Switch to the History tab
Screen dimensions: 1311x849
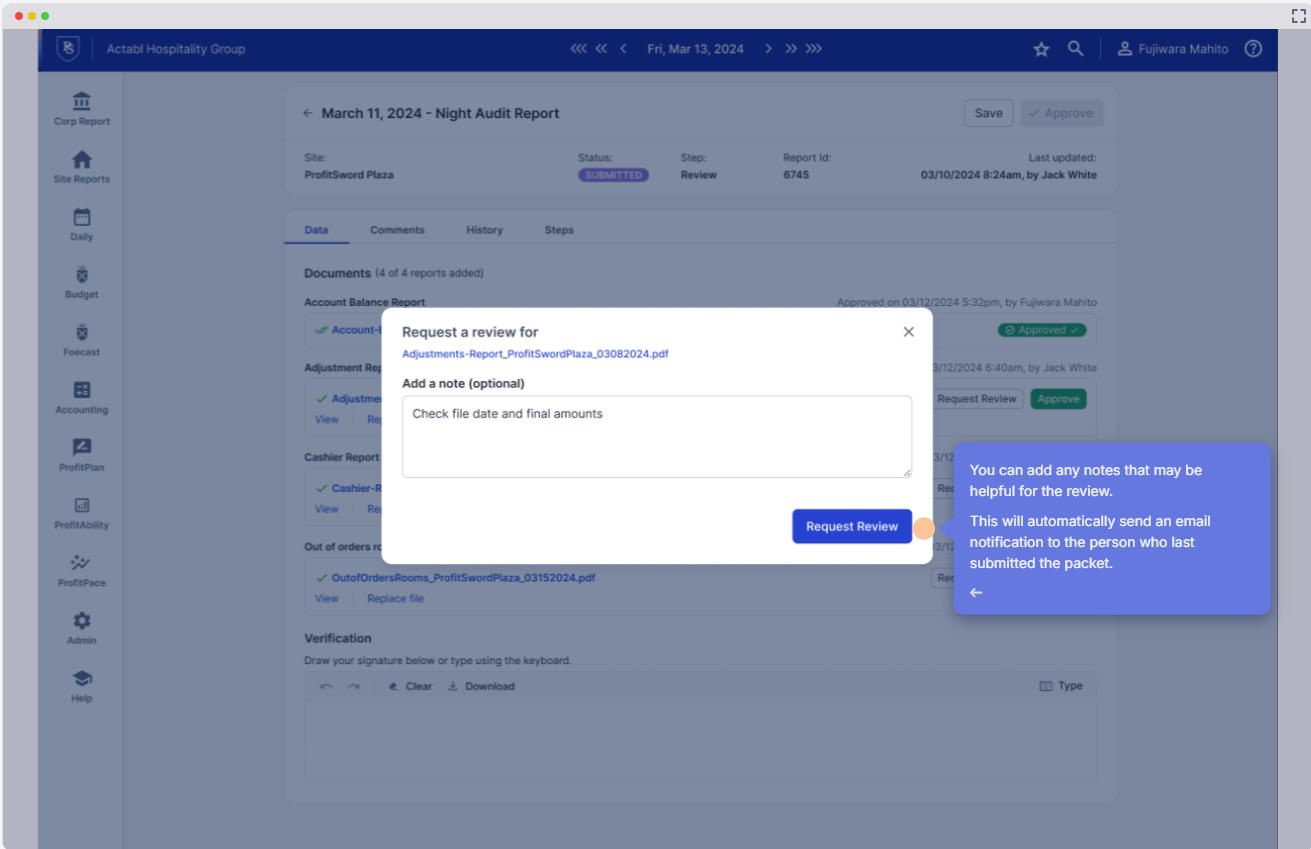(x=484, y=230)
